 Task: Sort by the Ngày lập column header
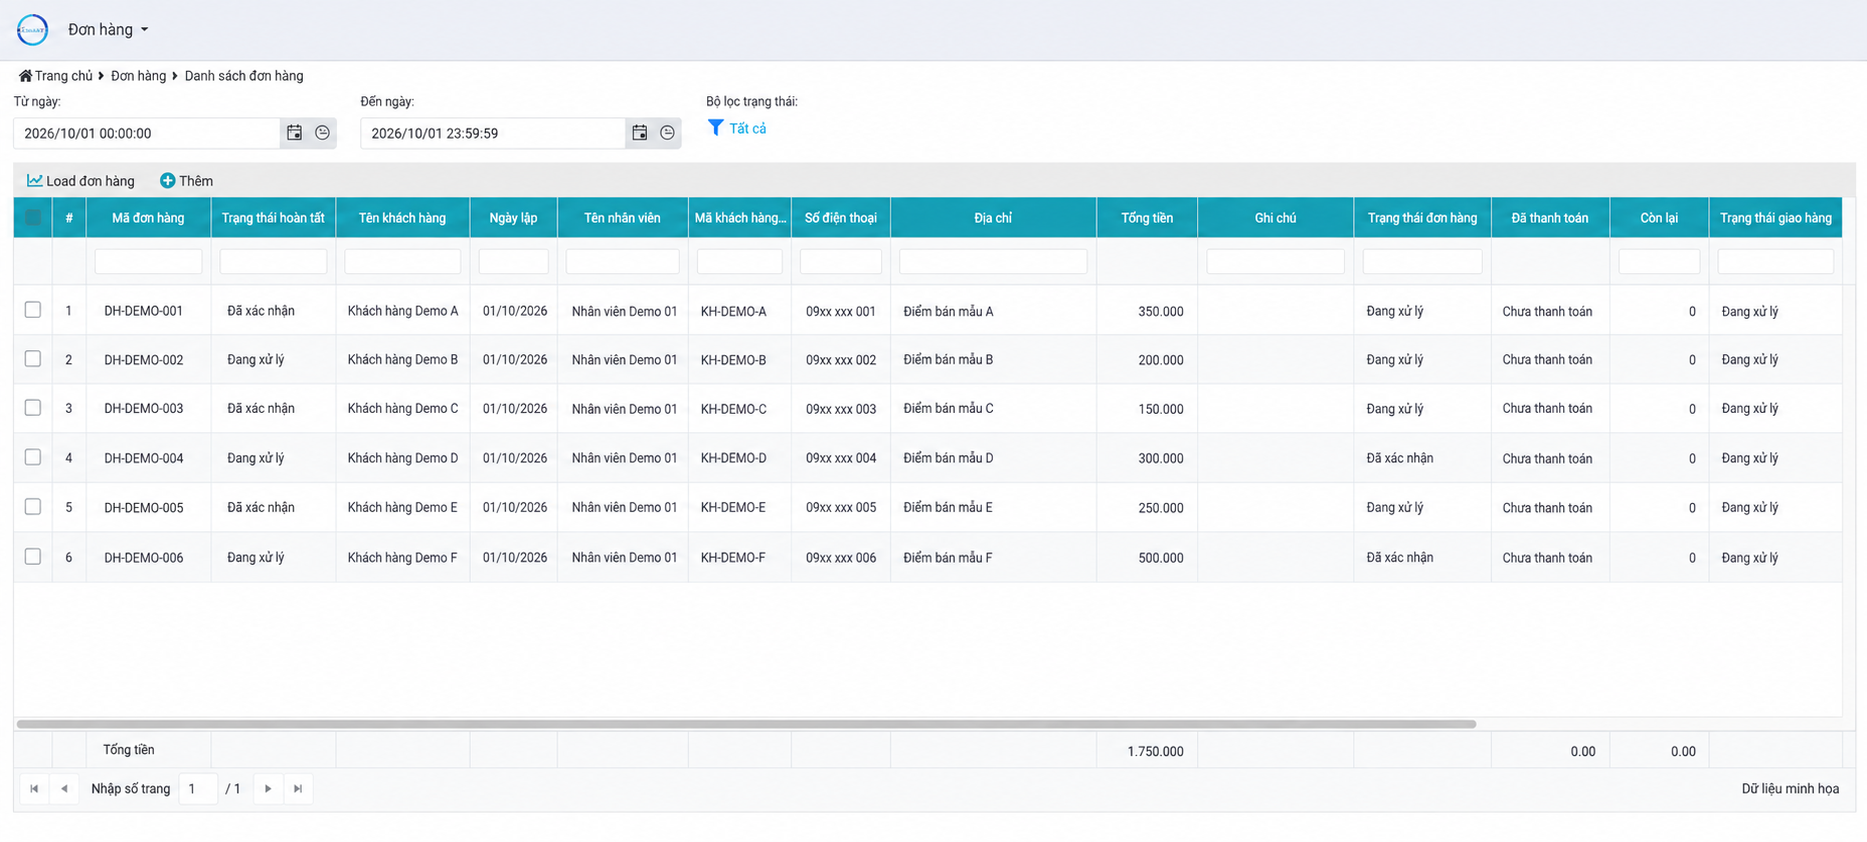click(513, 218)
